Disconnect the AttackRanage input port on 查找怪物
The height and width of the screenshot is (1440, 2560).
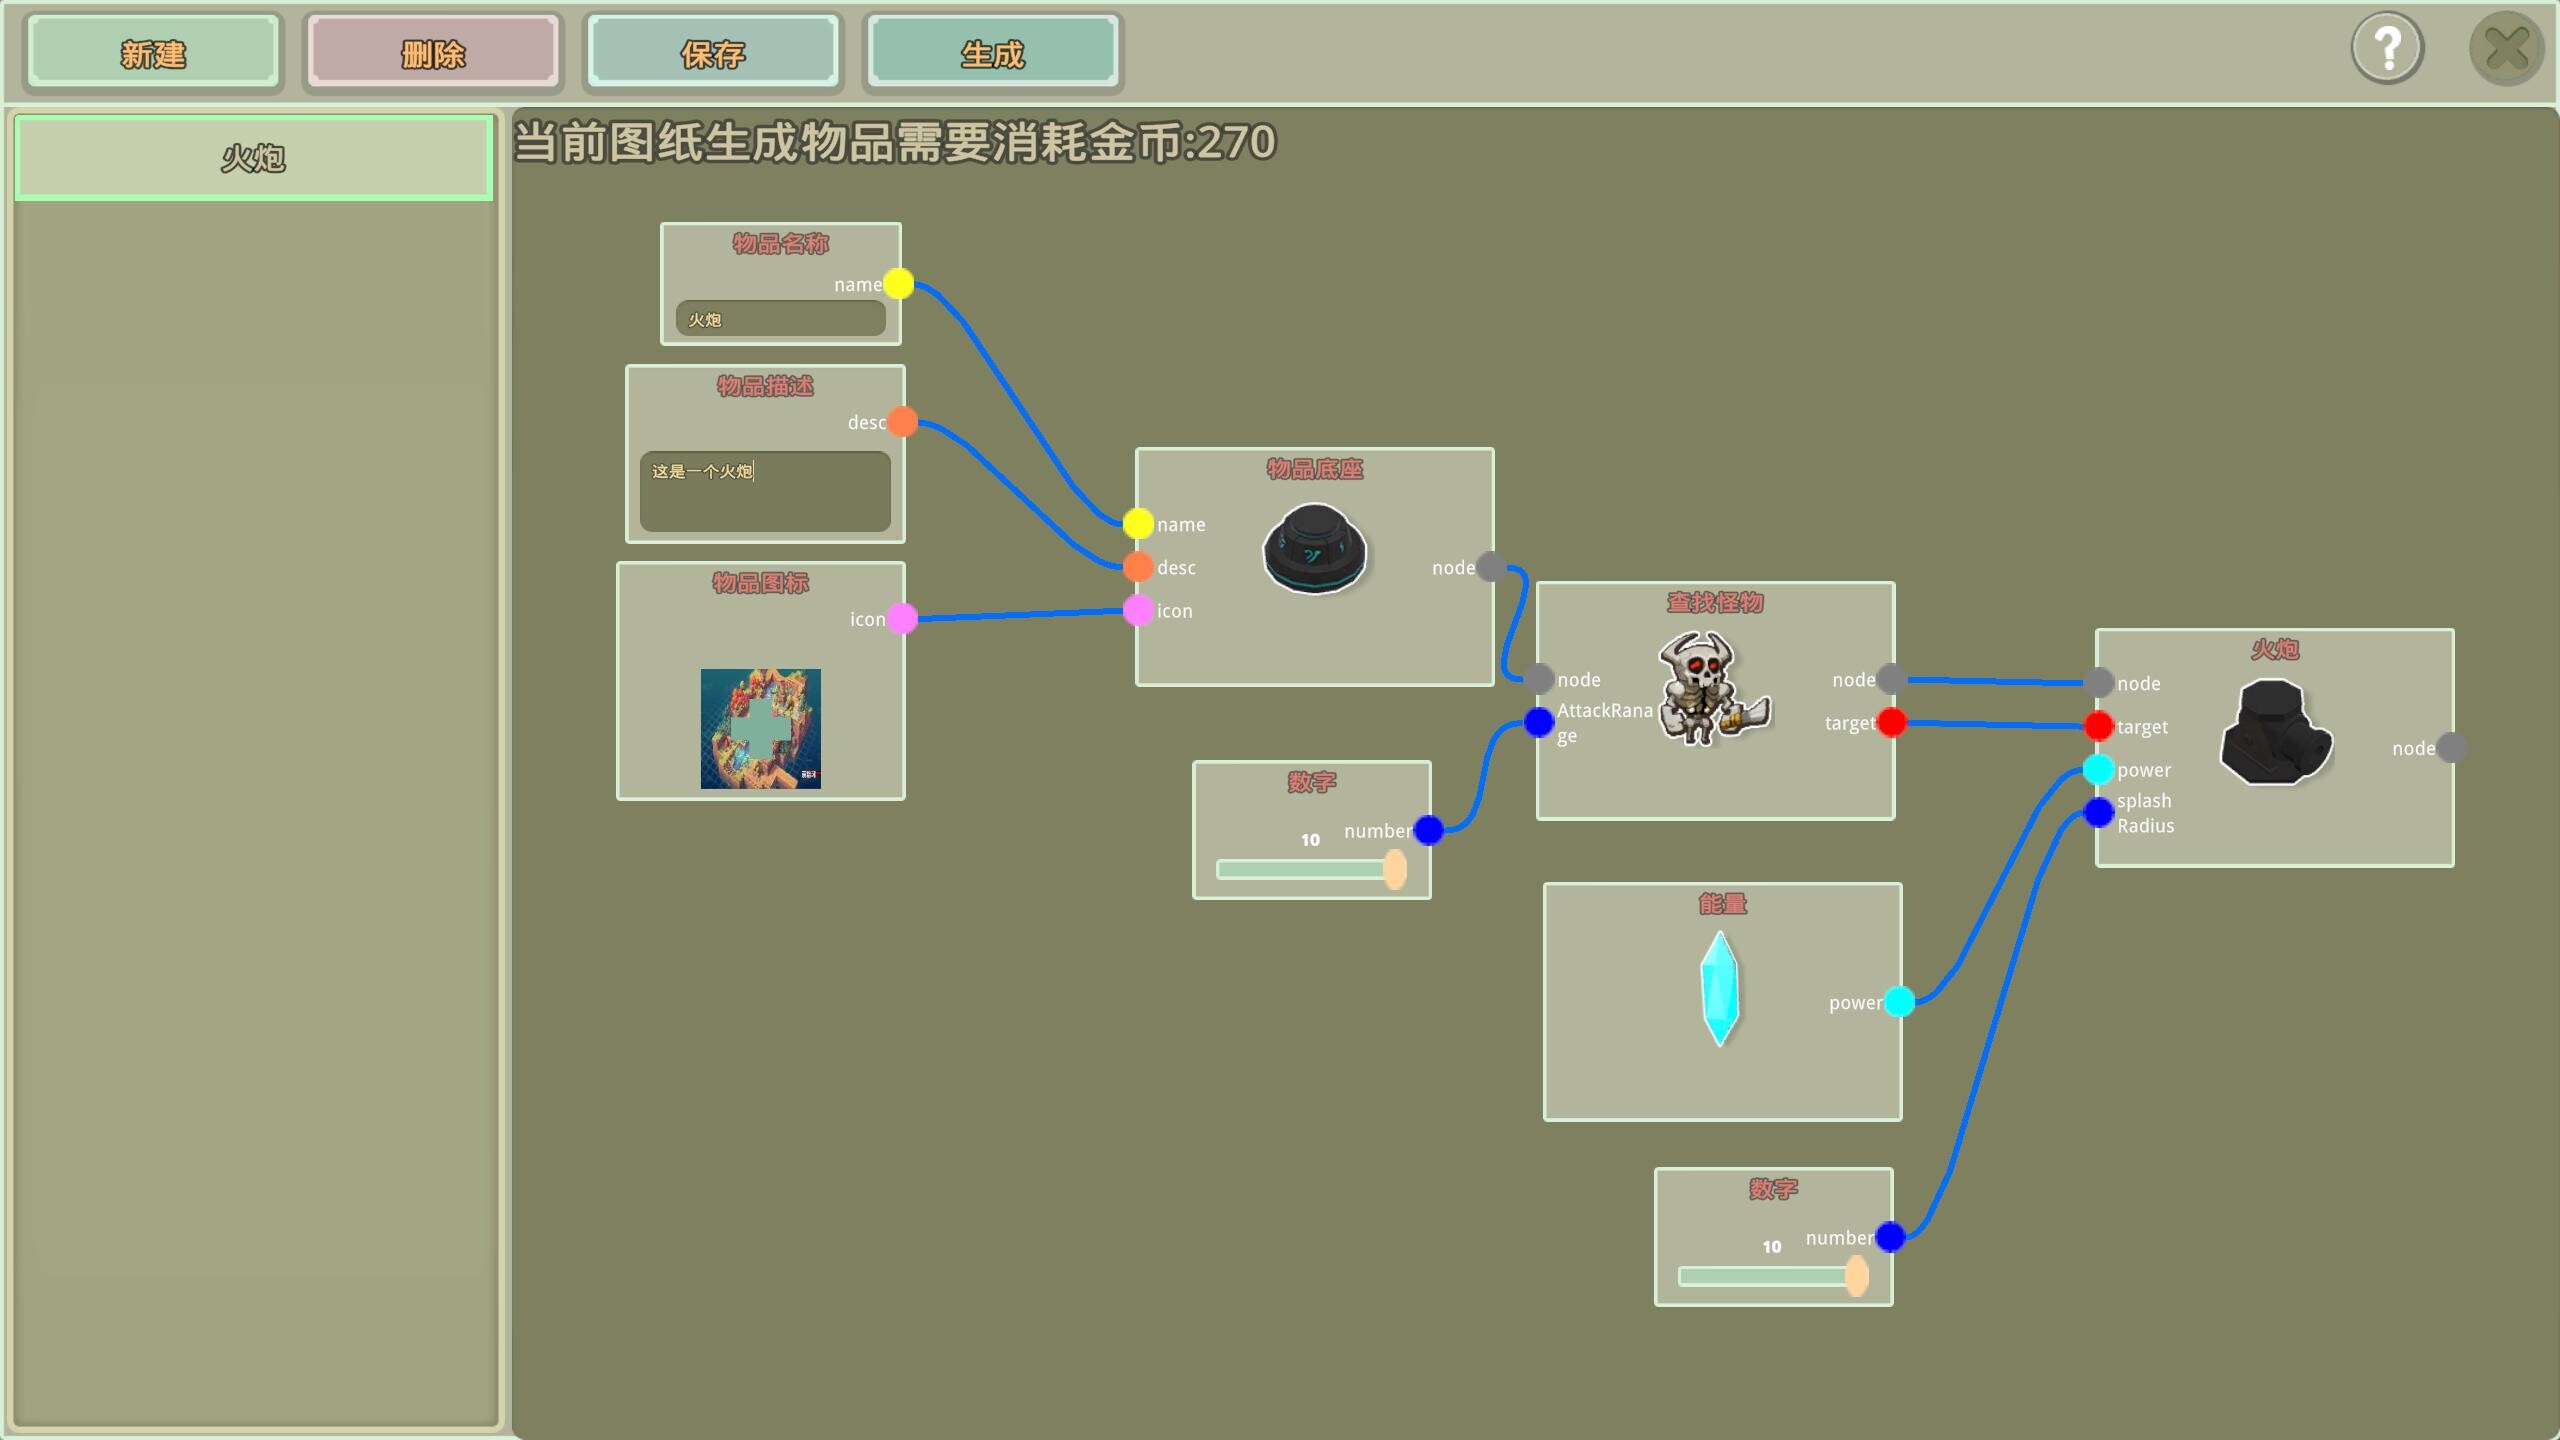pyautogui.click(x=1537, y=722)
